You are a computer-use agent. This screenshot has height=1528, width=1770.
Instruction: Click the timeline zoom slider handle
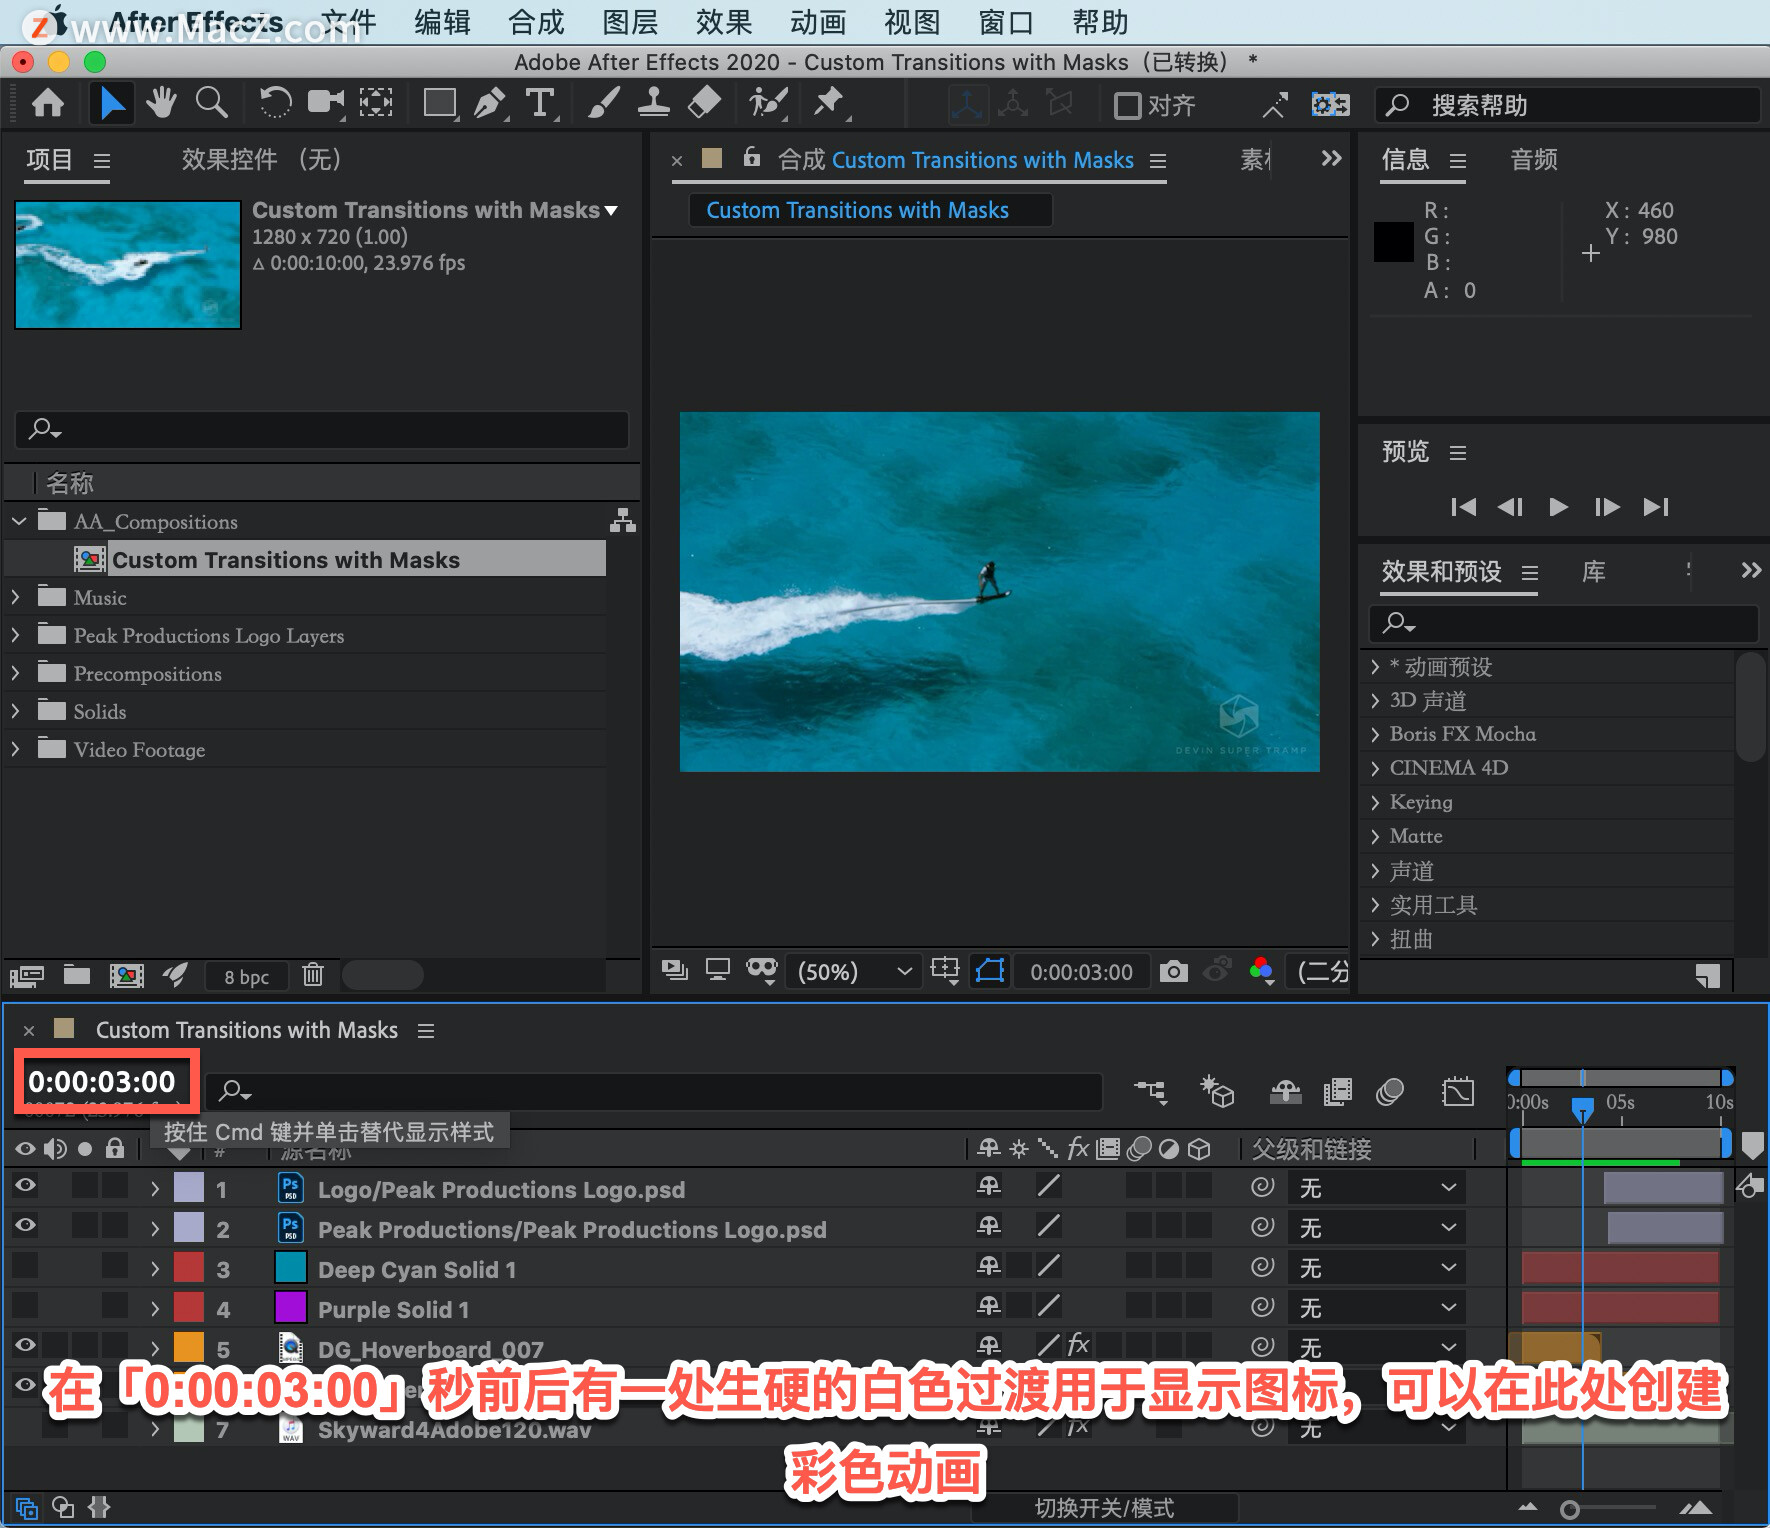coord(1570,1509)
